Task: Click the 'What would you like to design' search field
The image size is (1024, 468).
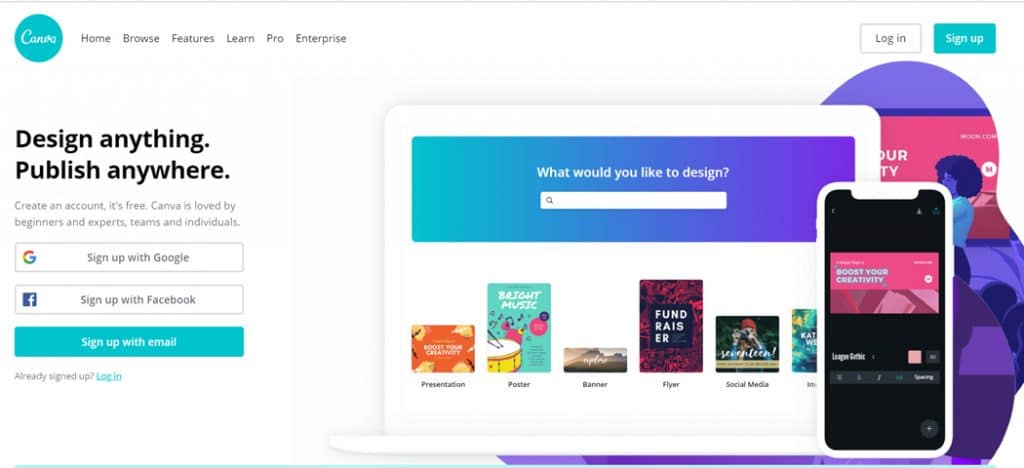Action: pos(633,200)
